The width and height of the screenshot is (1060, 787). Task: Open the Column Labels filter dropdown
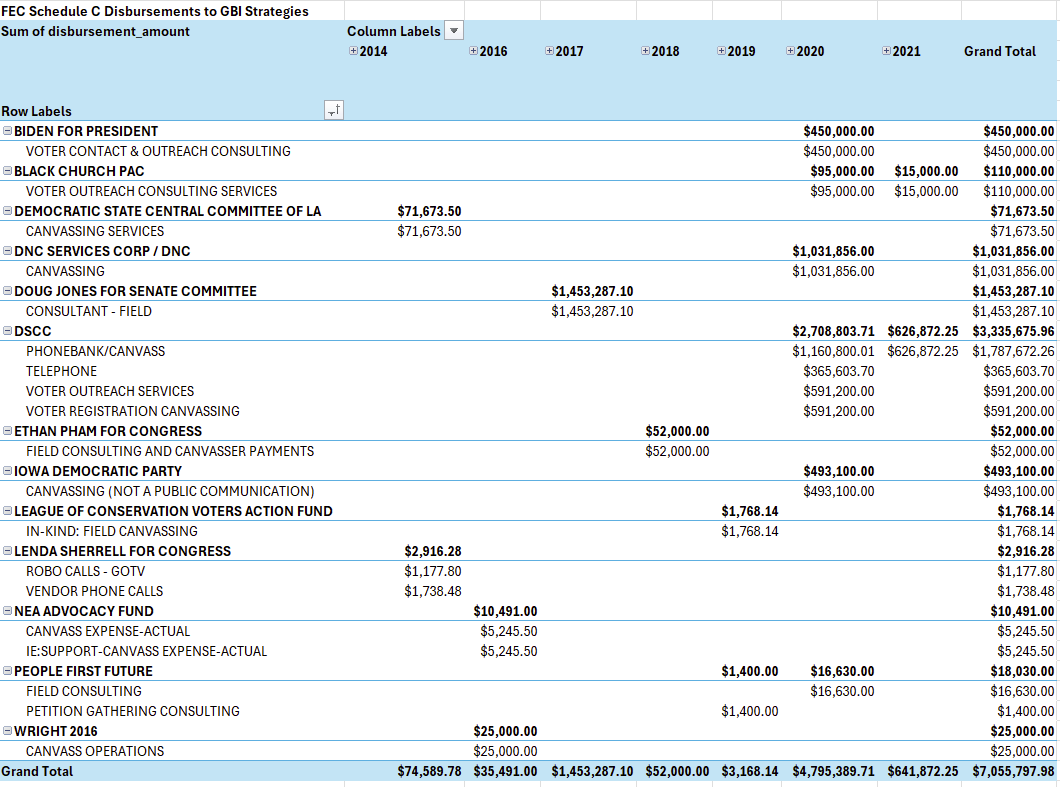click(454, 31)
